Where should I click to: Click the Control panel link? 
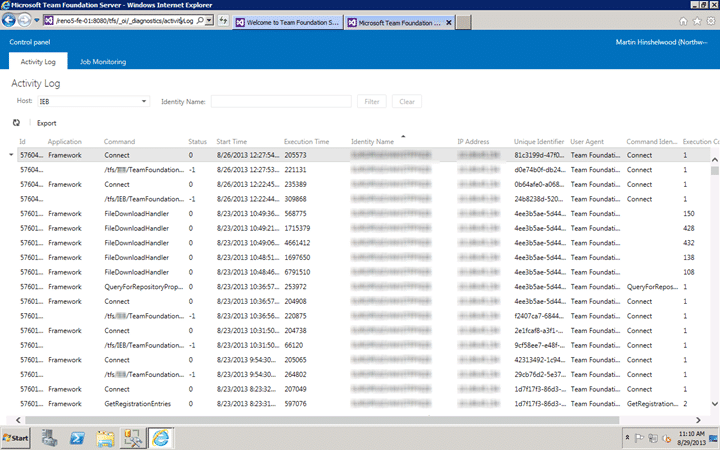[x=30, y=42]
